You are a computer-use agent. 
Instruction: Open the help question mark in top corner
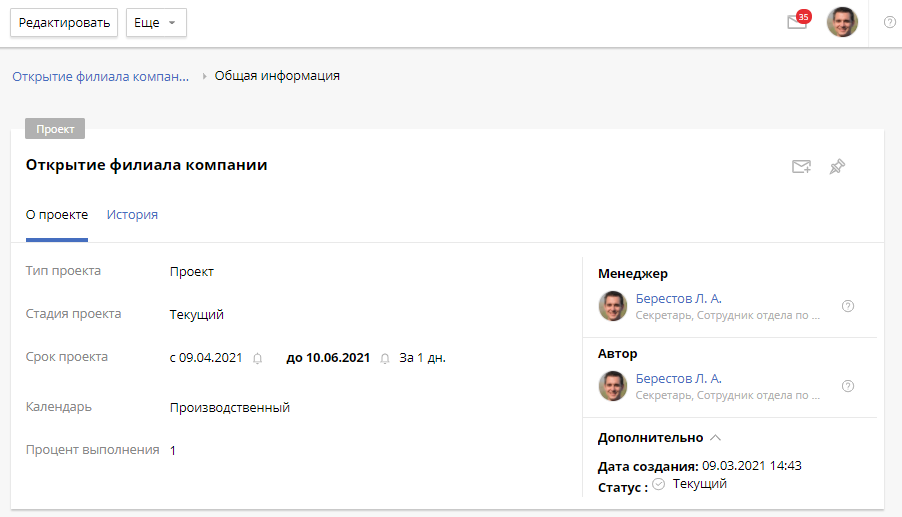[x=890, y=22]
